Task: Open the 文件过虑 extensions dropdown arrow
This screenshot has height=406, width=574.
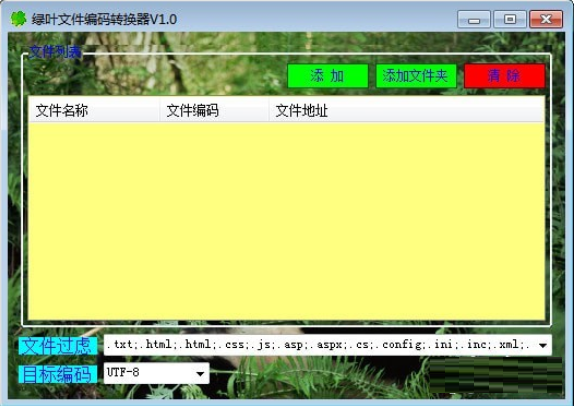Action: [543, 345]
